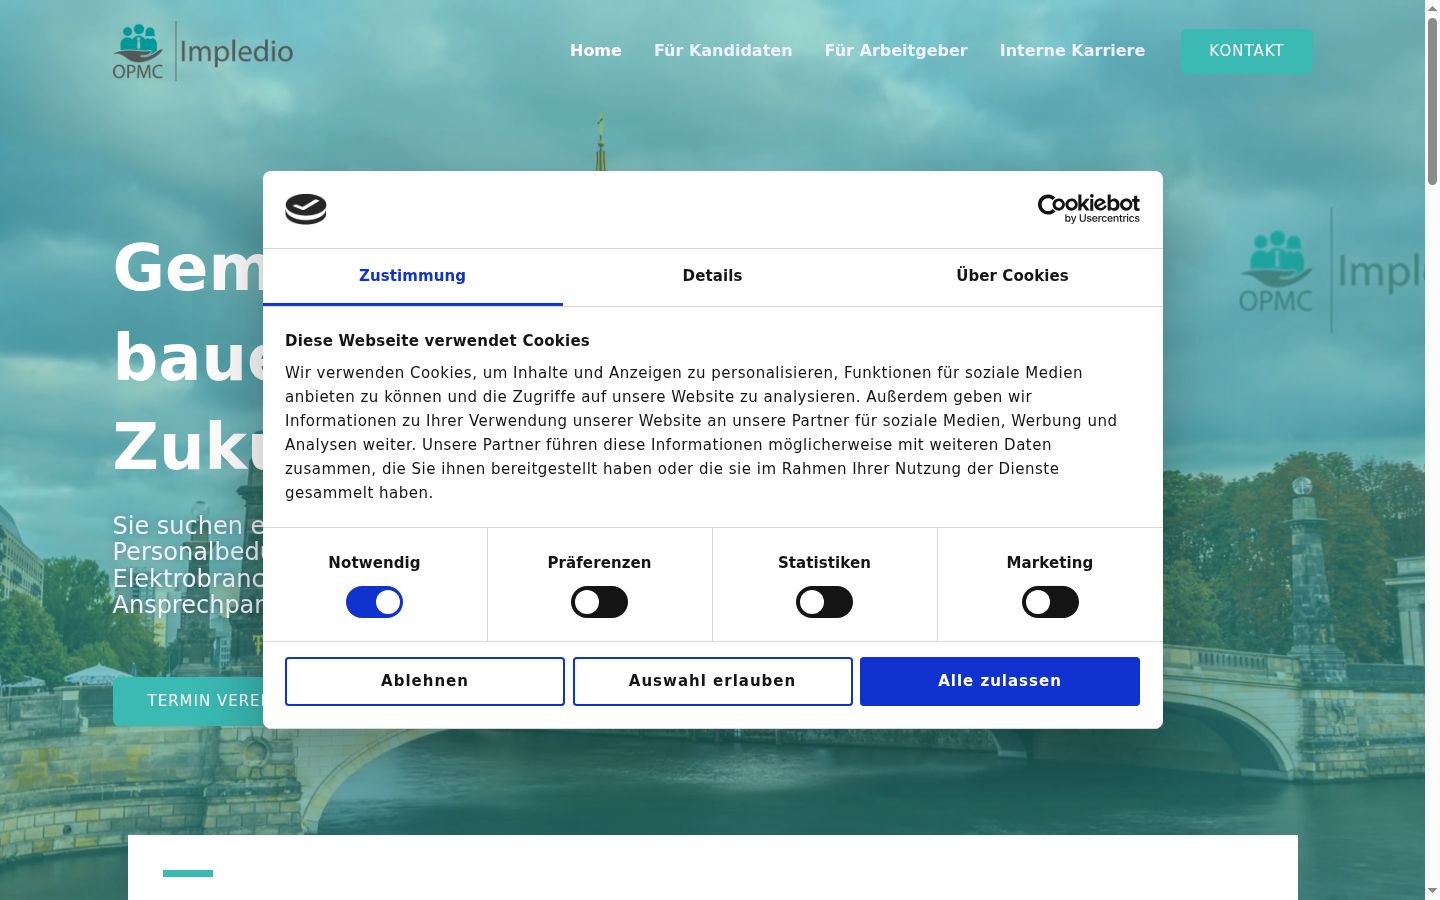Screen dimensions: 1440x900
Task: Click the Präferenzen label text
Action: pos(599,563)
